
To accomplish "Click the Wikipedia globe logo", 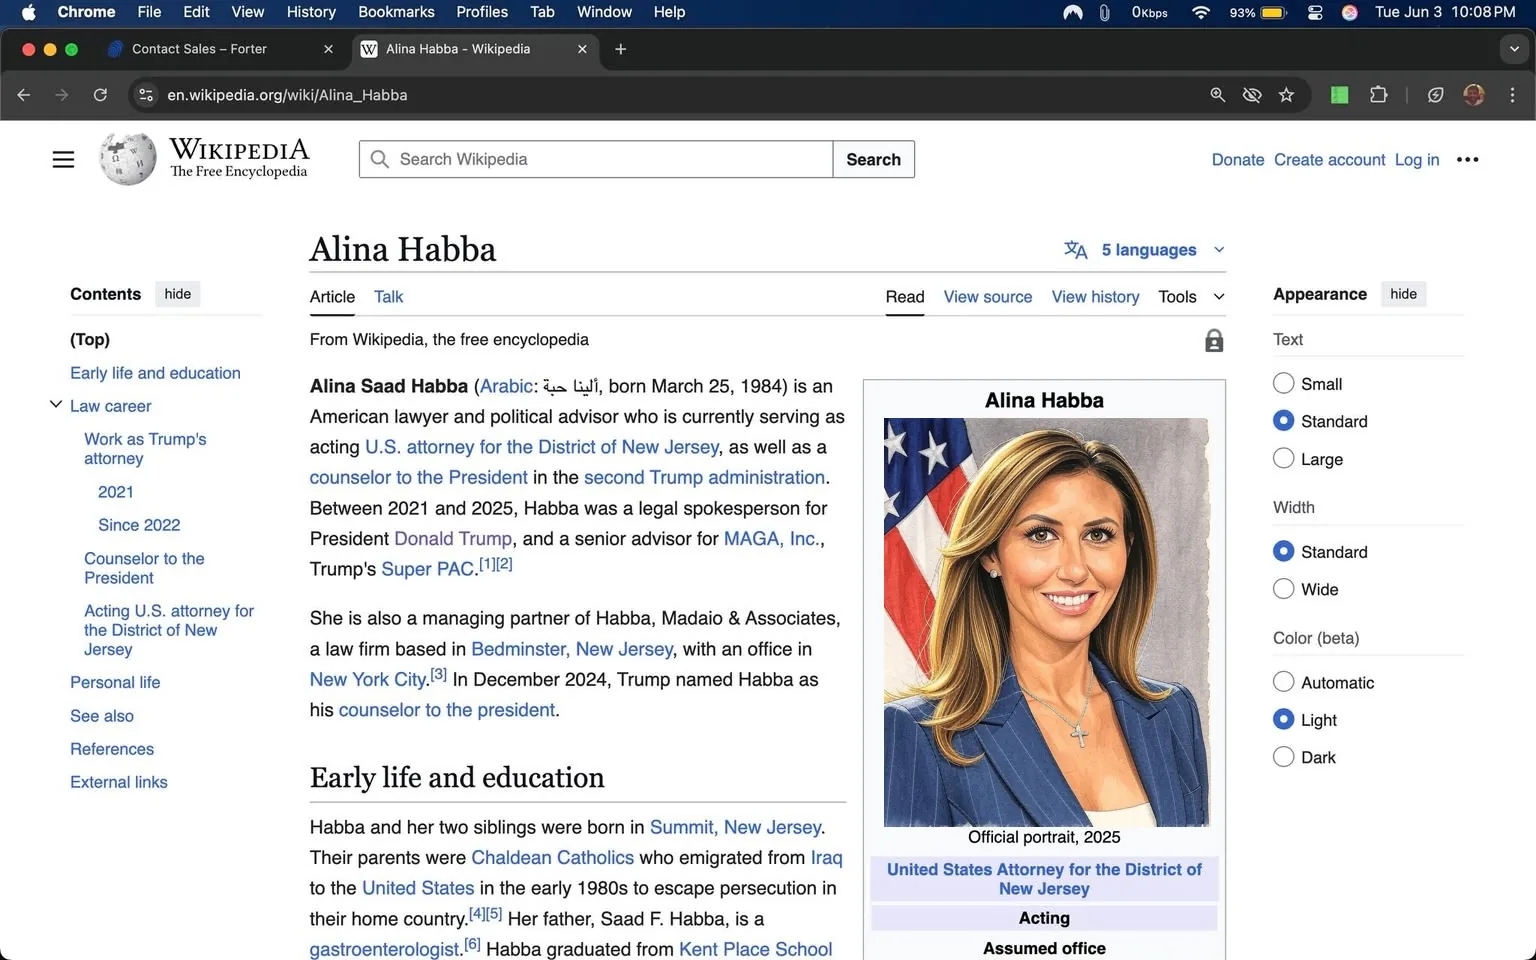I will 127,158.
